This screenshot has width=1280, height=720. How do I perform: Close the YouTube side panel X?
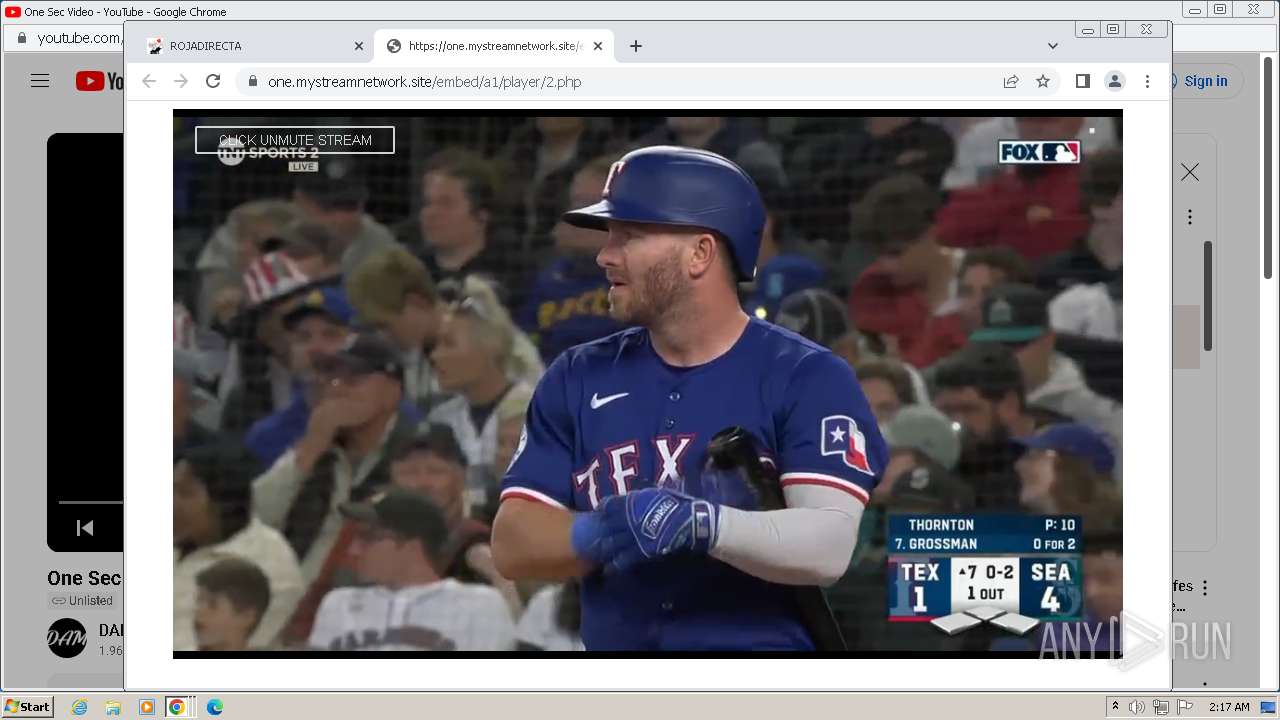(x=1190, y=173)
